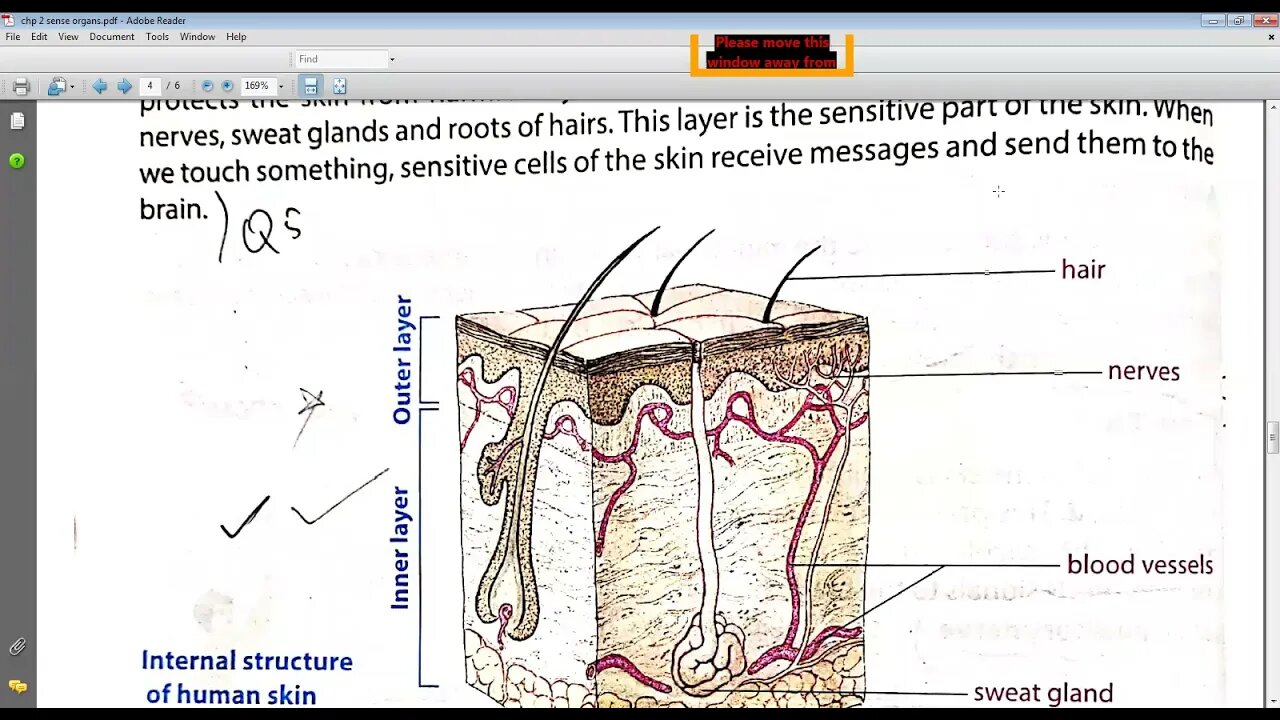Screen dimensions: 1280x720
Task: Open the Pages panel icon in sidebar
Action: coord(17,121)
